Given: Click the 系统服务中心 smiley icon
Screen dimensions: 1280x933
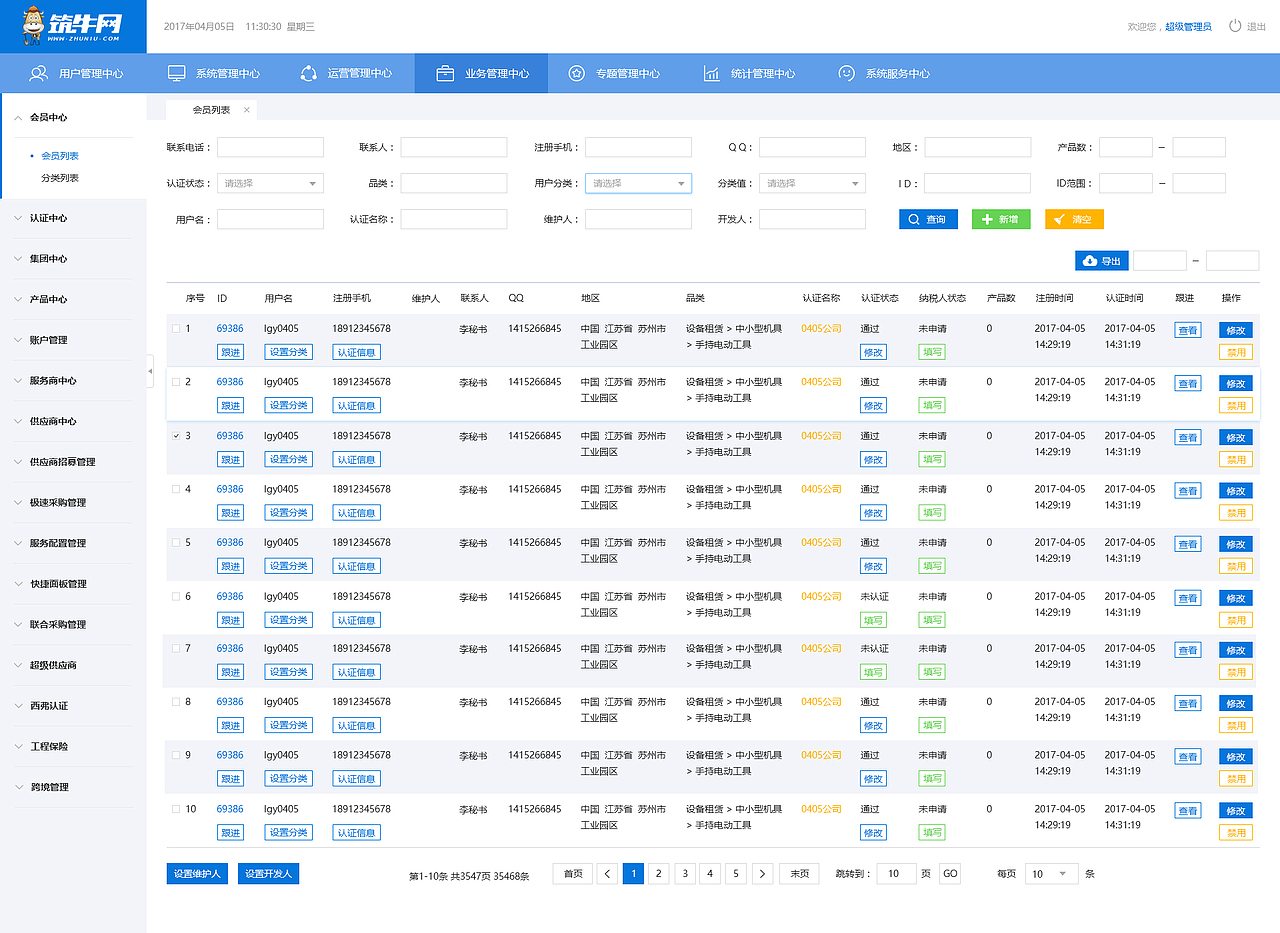Looking at the screenshot, I should (847, 73).
